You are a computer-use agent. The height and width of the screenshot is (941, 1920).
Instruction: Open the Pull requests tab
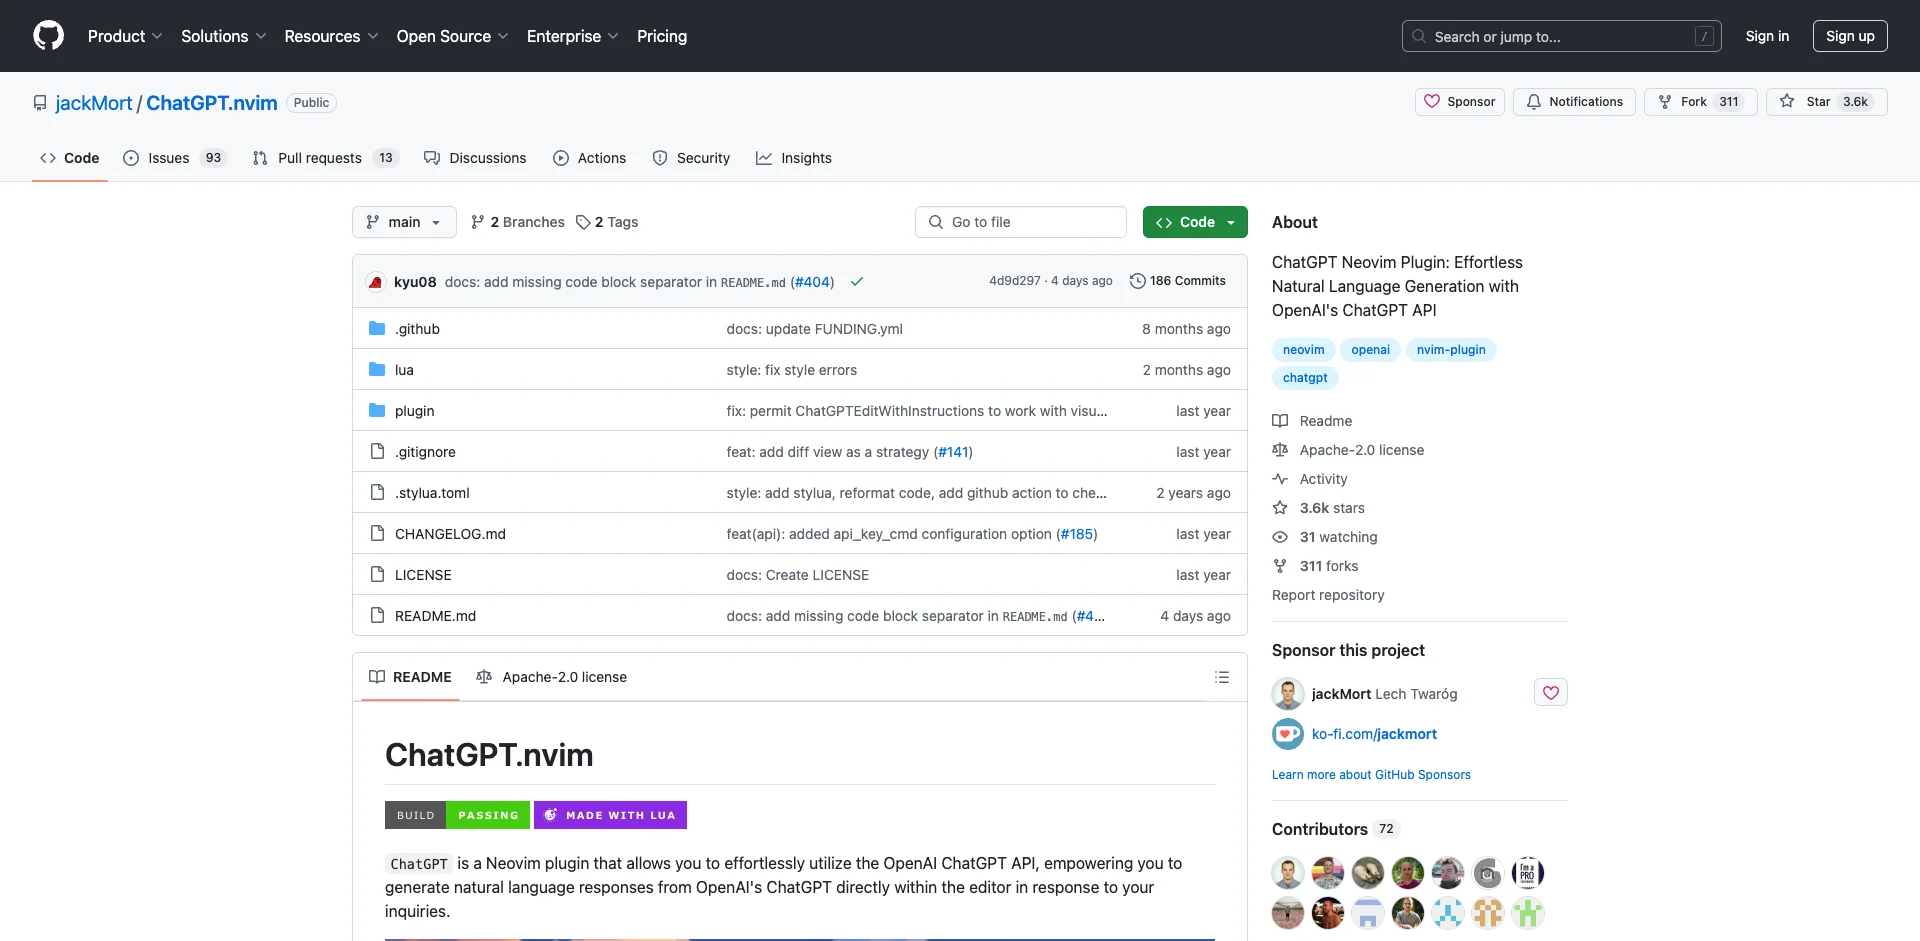coord(326,158)
